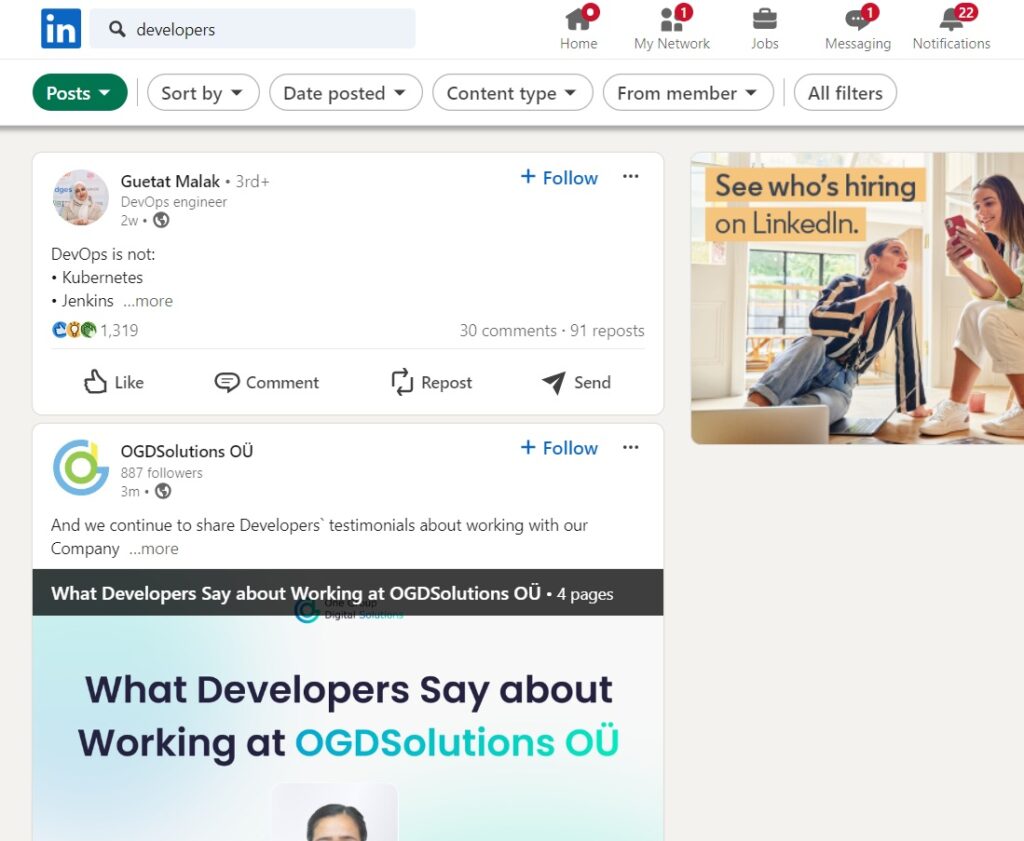Viewport: 1024px width, 841px height.
Task: Go to Jobs briefcase icon
Action: 764,20
